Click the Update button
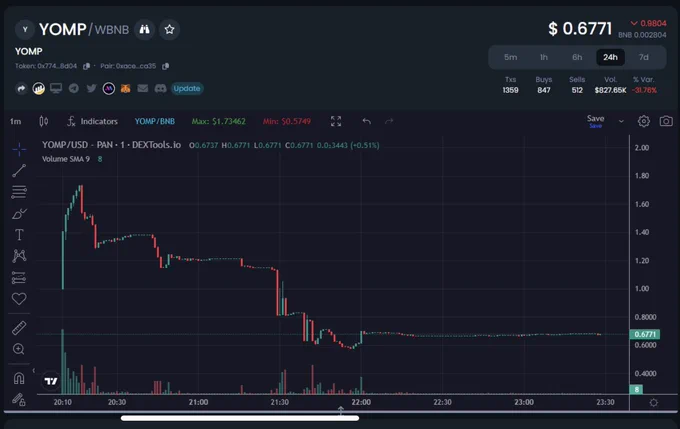This screenshot has width=680, height=429. coord(187,88)
